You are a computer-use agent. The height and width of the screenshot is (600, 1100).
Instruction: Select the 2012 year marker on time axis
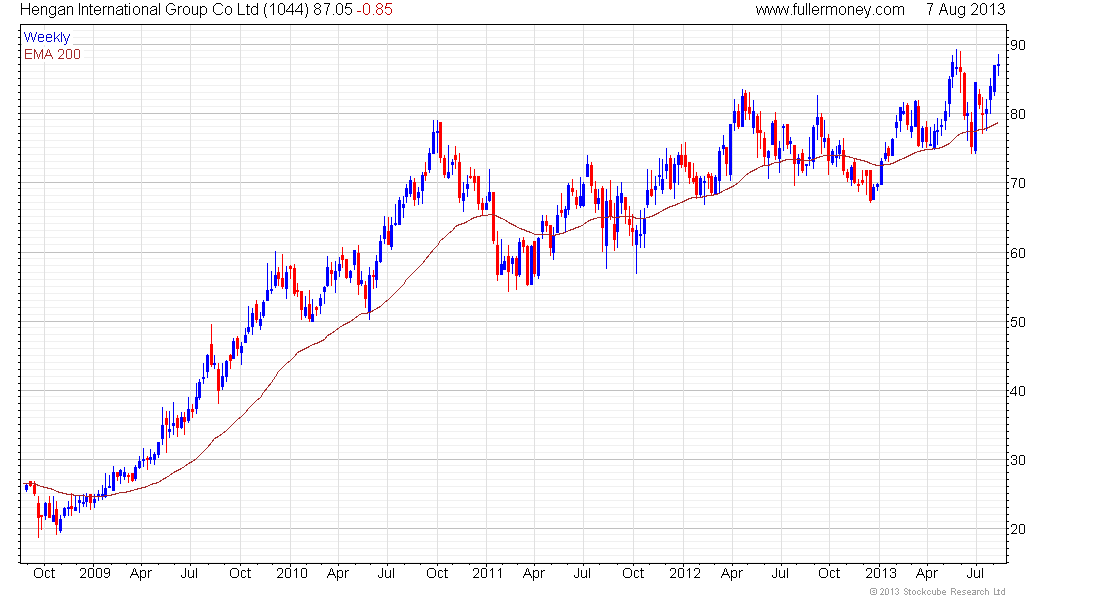point(684,574)
